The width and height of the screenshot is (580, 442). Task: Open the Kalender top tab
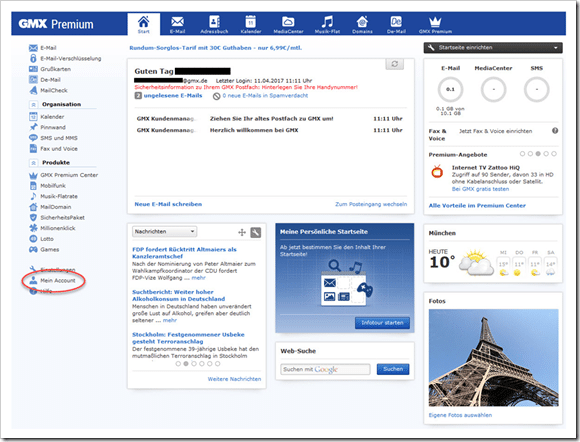coord(251,25)
